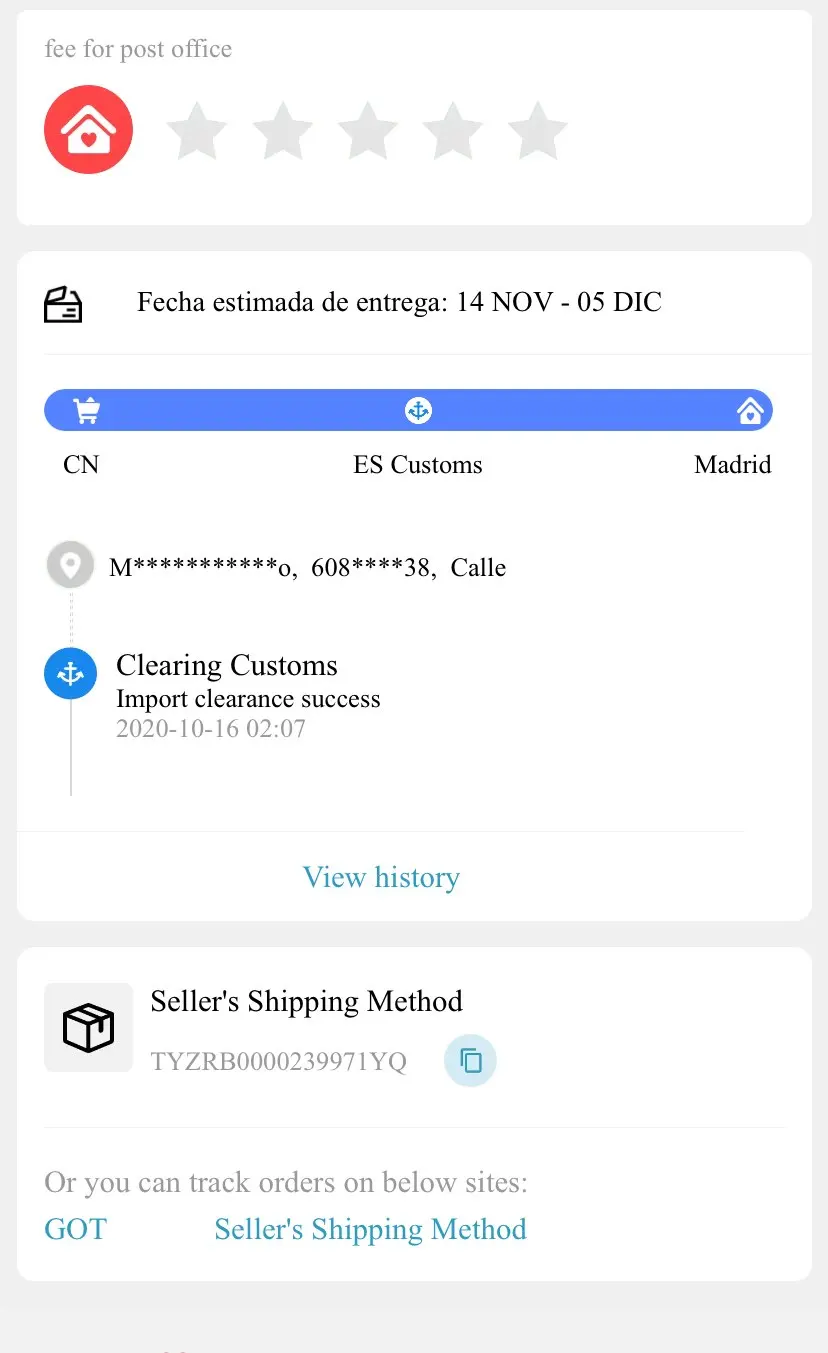The height and width of the screenshot is (1353, 828).
Task: Rate one star for post office
Action: 196,131
